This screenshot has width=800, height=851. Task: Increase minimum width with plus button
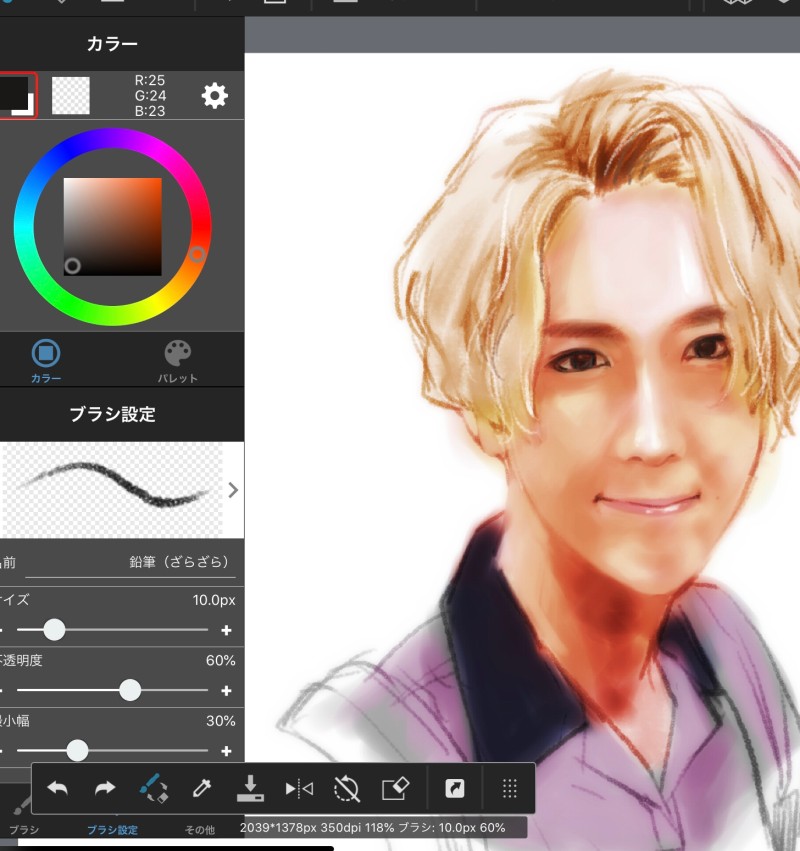point(226,751)
